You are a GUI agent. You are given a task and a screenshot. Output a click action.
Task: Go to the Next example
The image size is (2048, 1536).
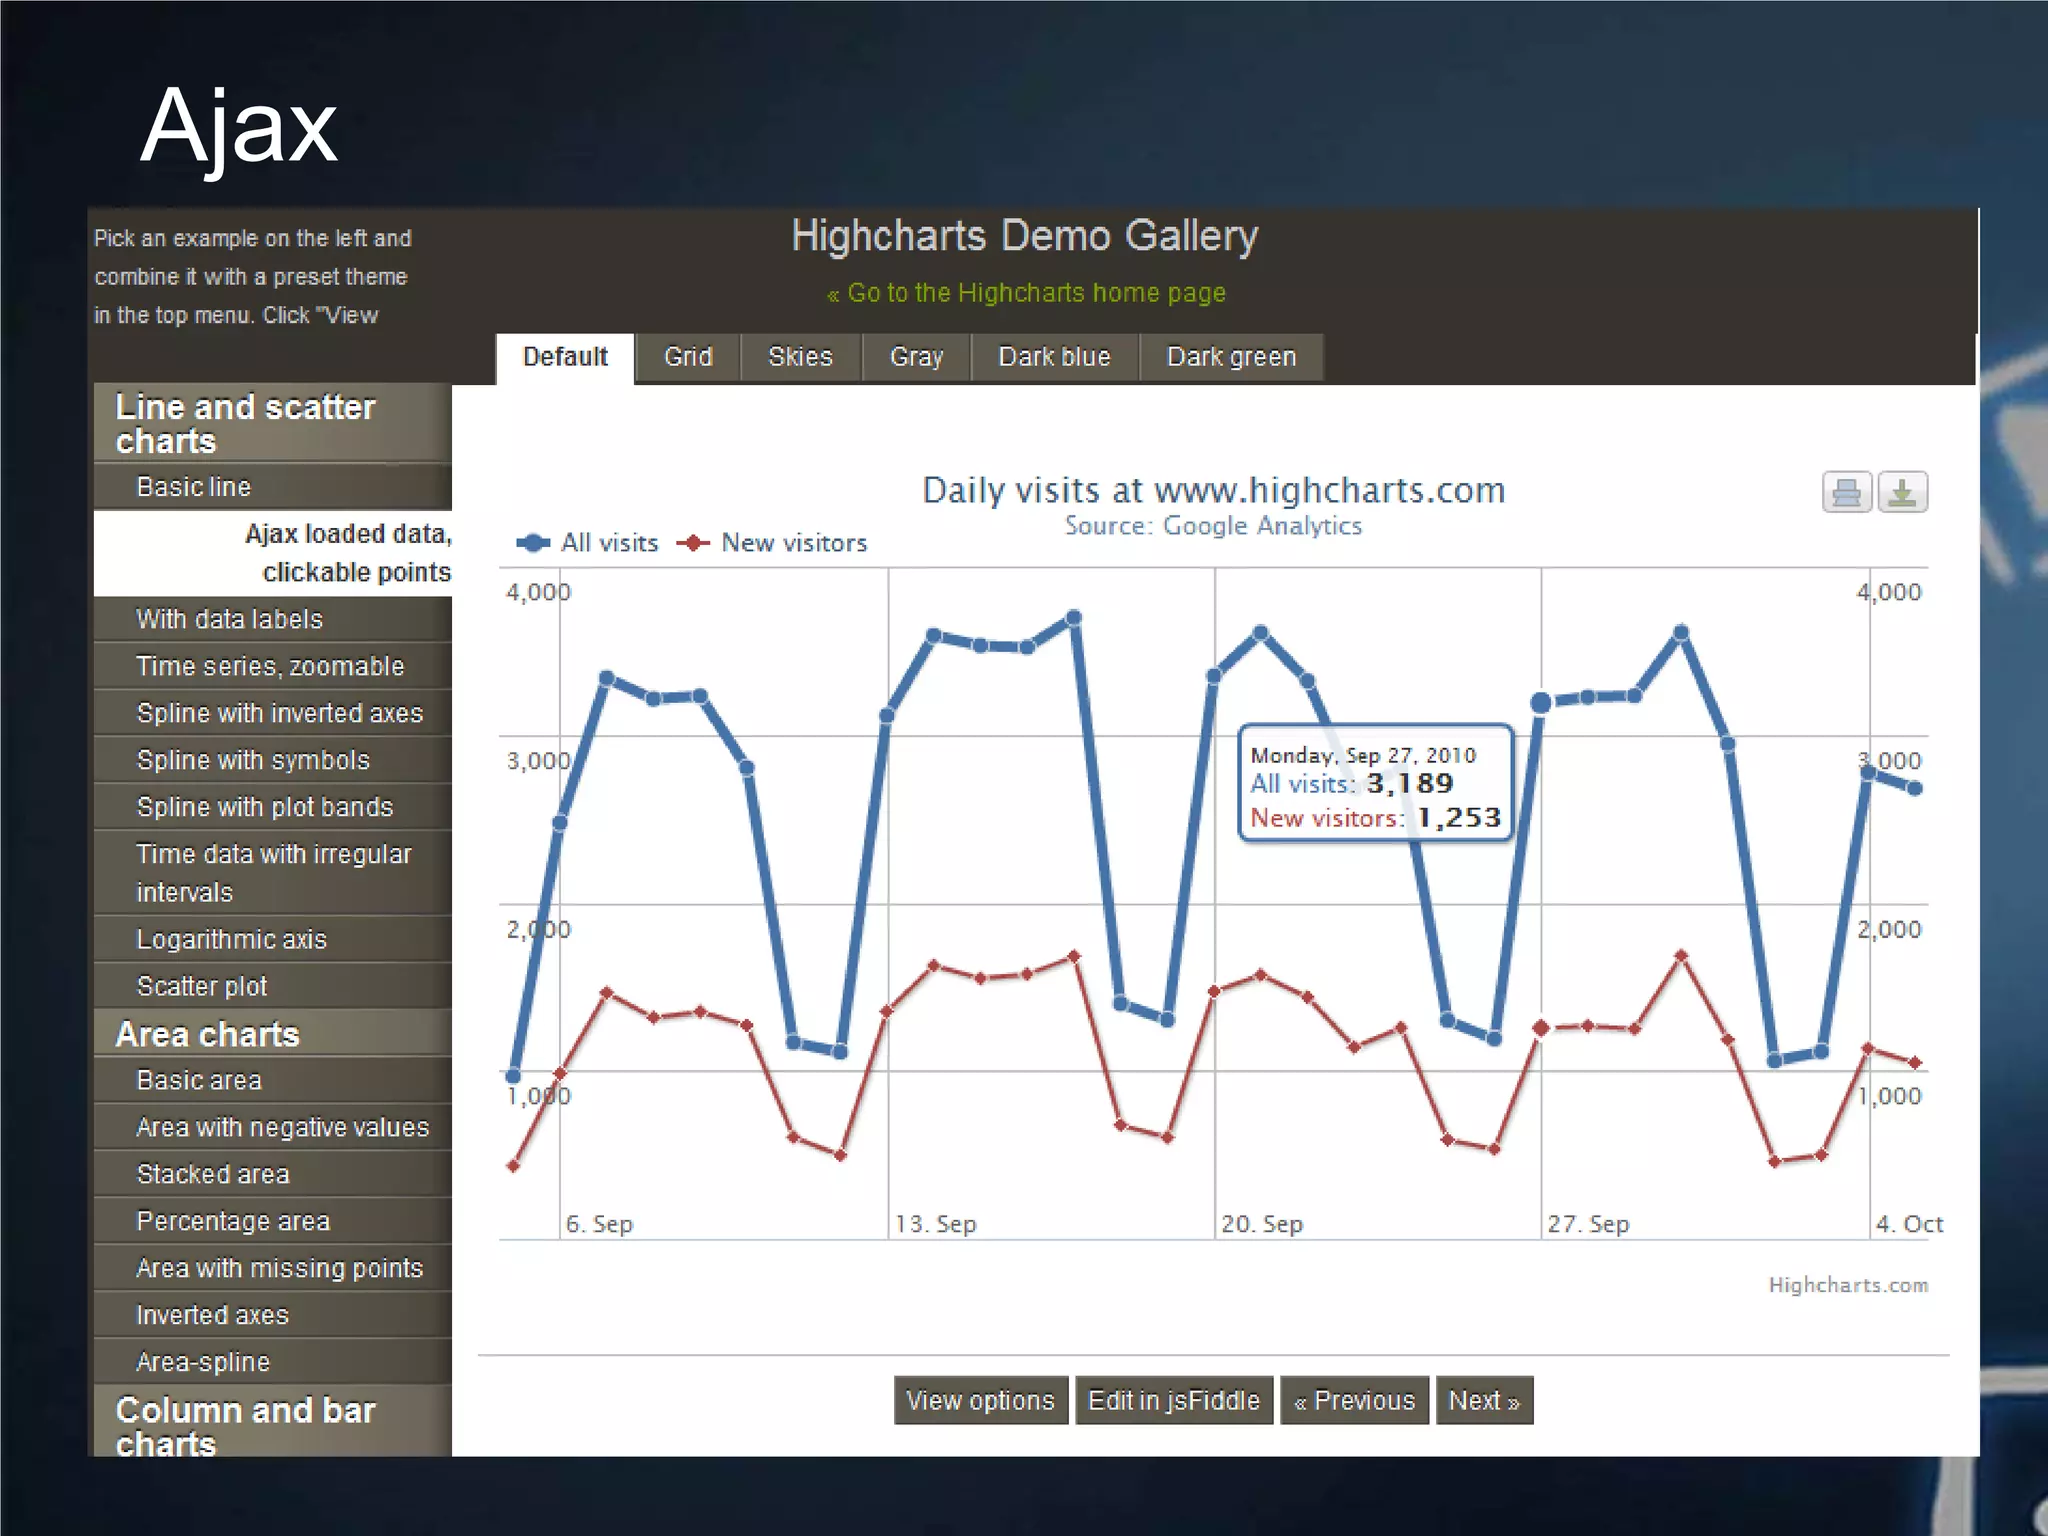pos(1484,1400)
